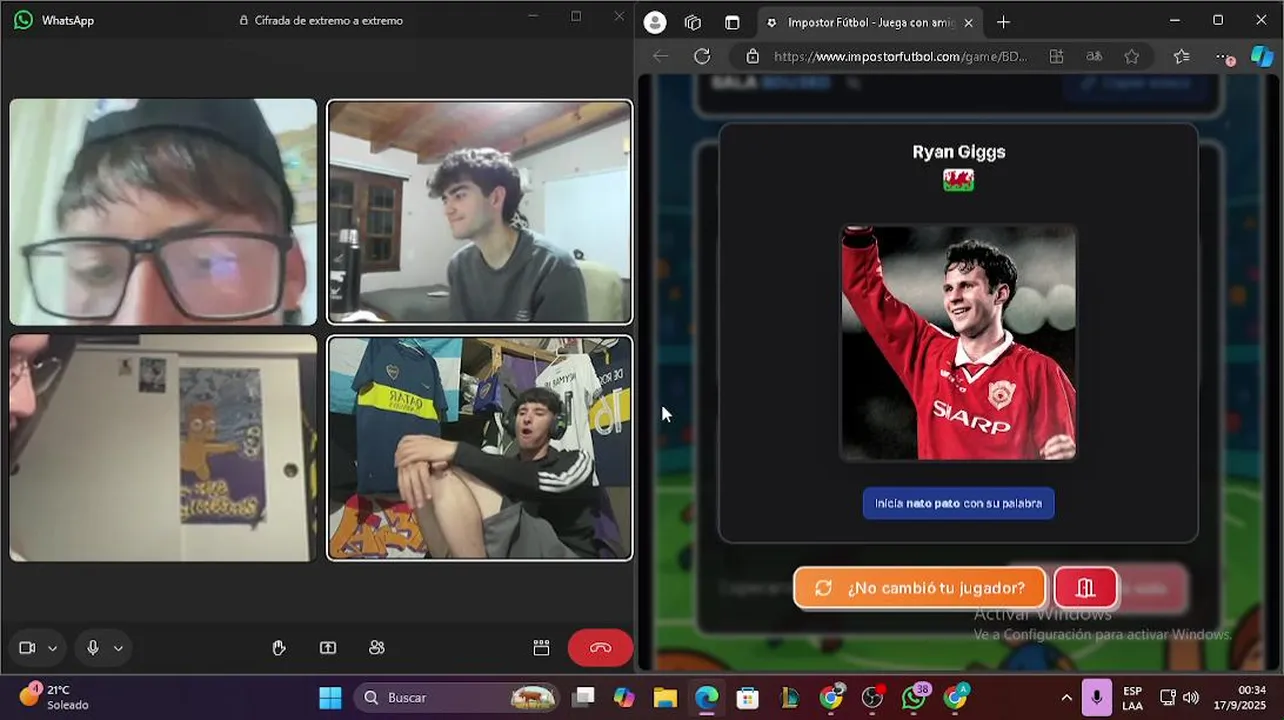Change WhatsApp call grid layout
This screenshot has height=720, width=1284.
point(541,648)
